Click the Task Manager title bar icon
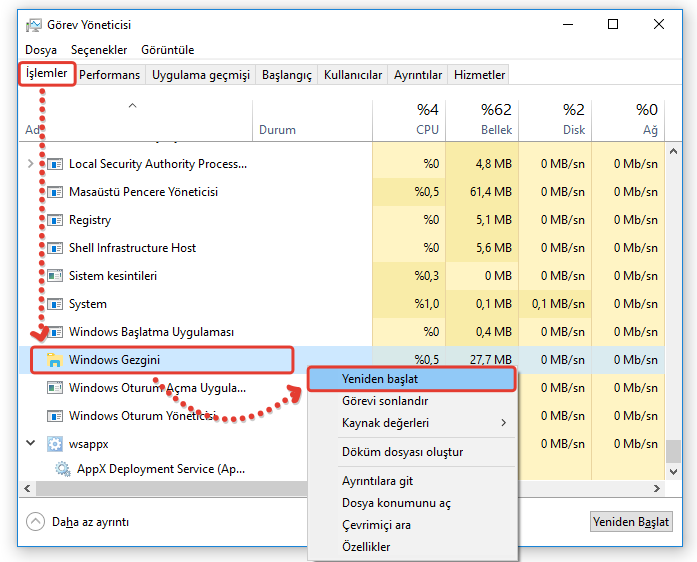This screenshot has height=562, width=697. point(33,25)
